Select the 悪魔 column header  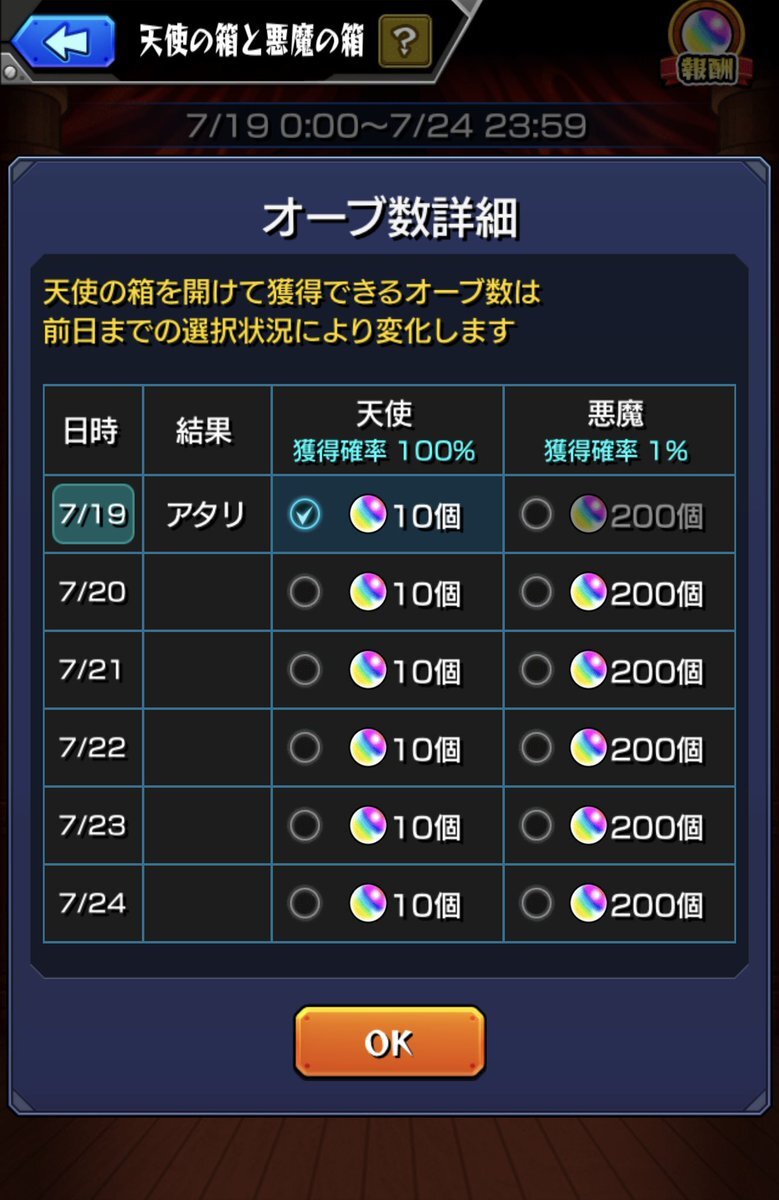click(x=619, y=430)
